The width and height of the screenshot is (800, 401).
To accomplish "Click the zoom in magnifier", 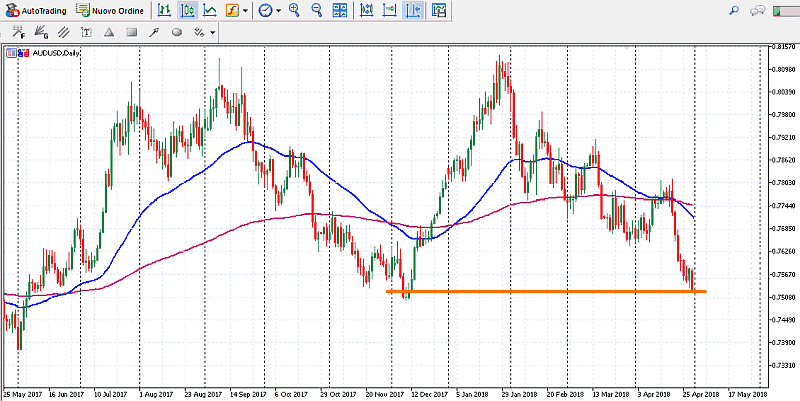I will point(294,10).
